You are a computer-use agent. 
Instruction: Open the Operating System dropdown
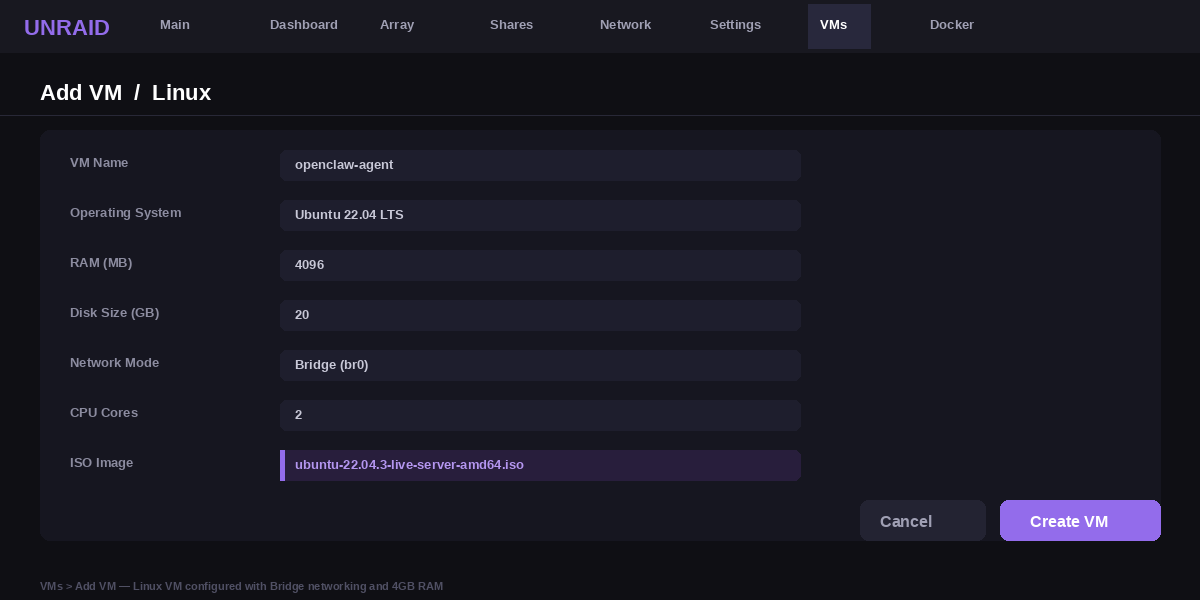pos(540,215)
